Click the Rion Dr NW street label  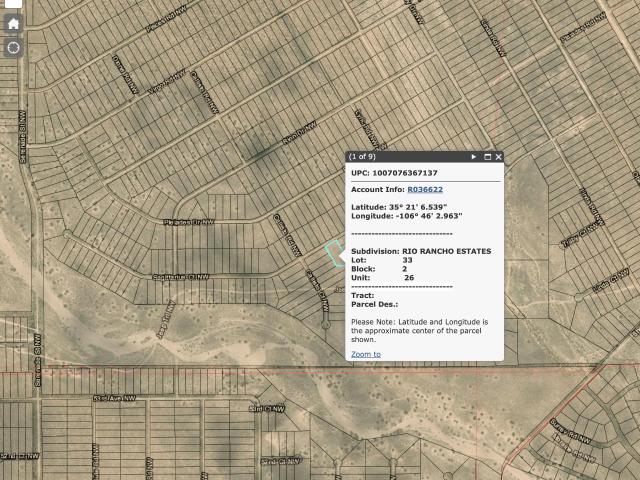(300, 133)
